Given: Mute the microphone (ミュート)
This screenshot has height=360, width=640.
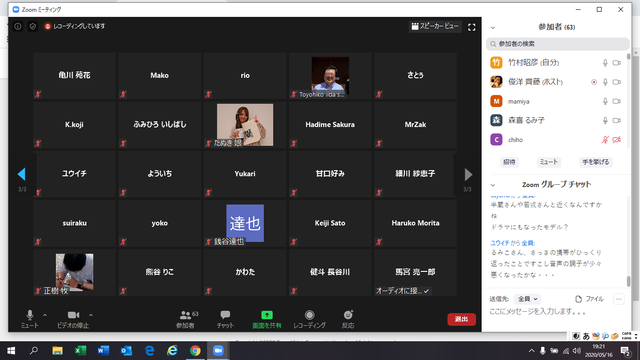Looking at the screenshot, I should click(29, 319).
